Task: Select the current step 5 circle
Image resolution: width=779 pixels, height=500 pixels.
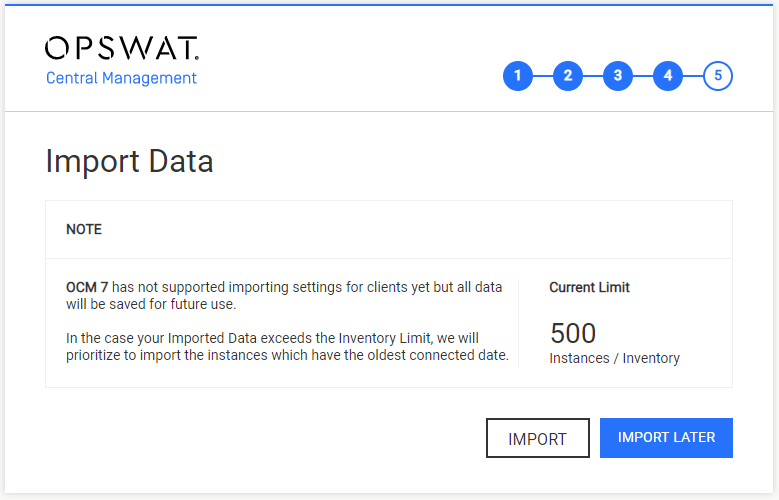Action: click(x=718, y=76)
